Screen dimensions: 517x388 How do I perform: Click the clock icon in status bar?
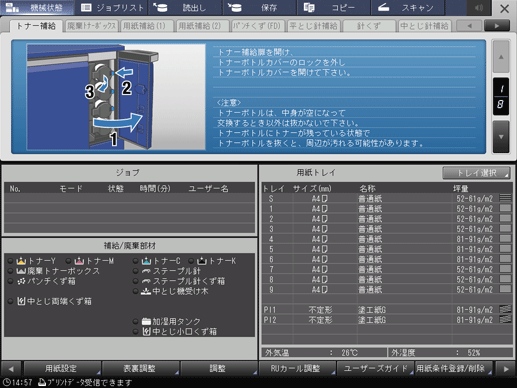click(x=6, y=382)
